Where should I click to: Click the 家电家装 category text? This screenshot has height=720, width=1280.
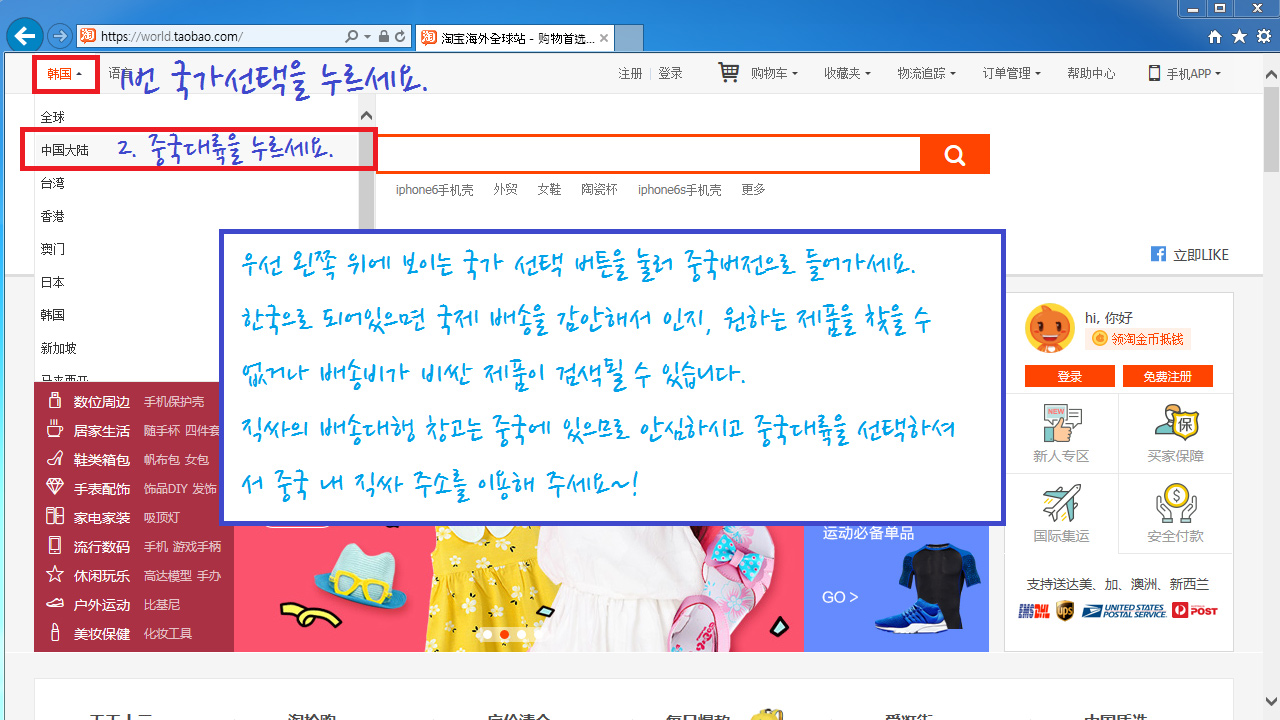[102, 518]
